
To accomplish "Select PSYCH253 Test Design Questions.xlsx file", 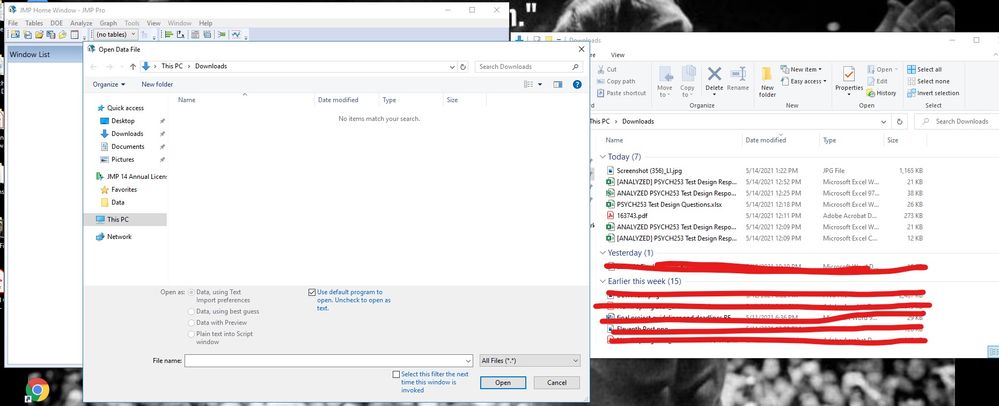I will point(671,204).
